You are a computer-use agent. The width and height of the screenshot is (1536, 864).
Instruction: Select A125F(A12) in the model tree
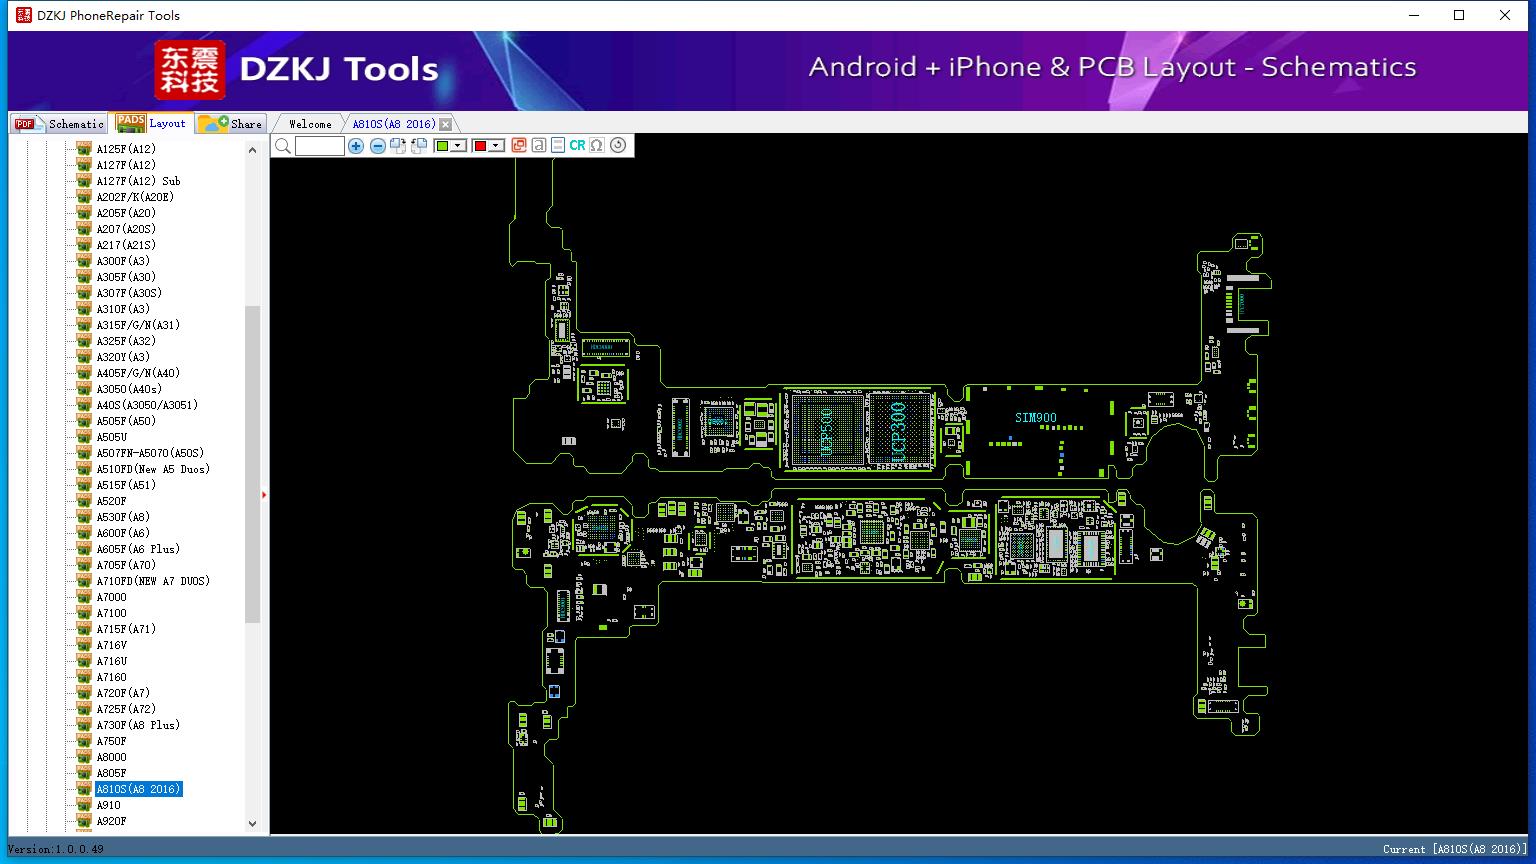pyautogui.click(x=126, y=149)
